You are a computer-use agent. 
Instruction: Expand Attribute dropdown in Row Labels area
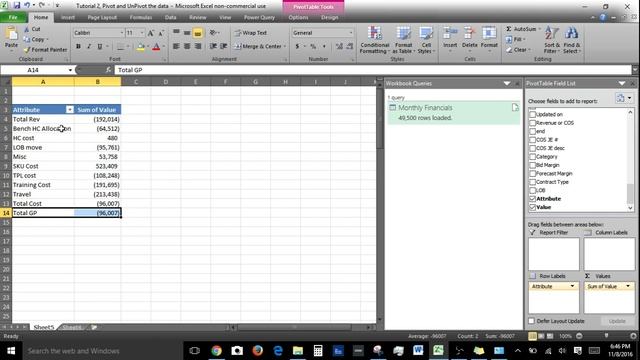[x=572, y=287]
